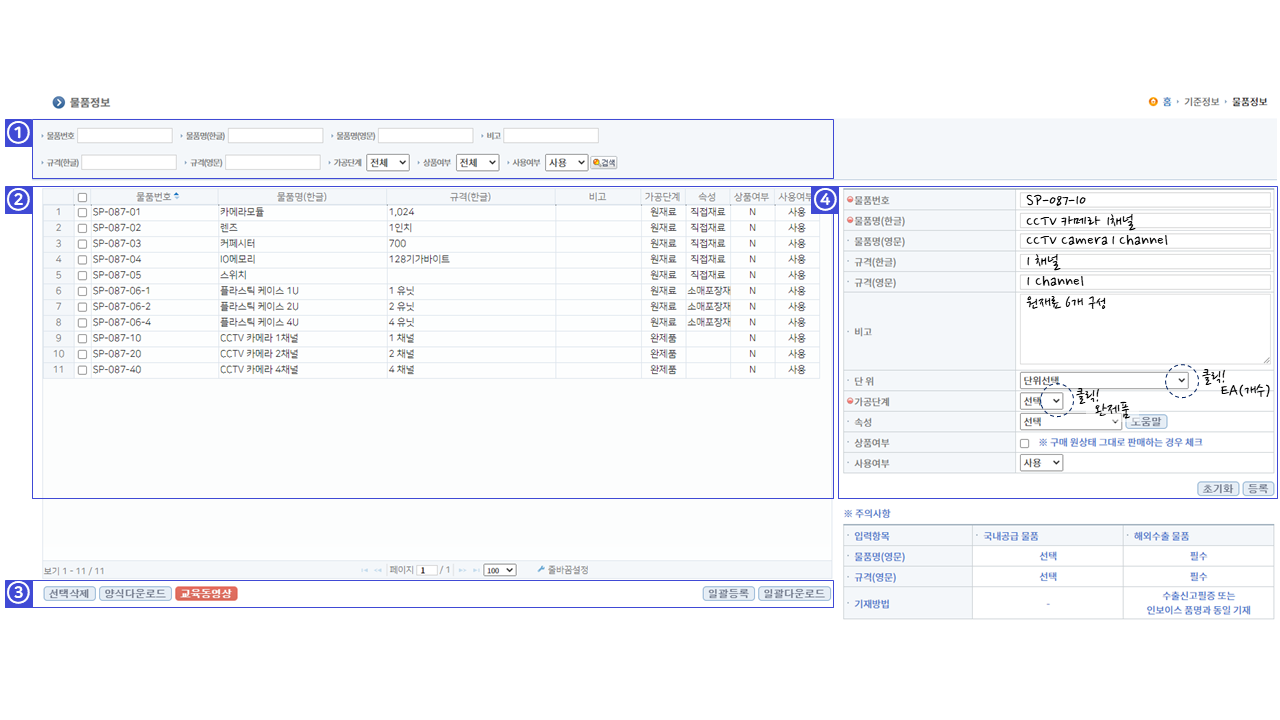1280x720 pixels.
Task: Click the 물품번호 search input field
Action: pos(125,136)
